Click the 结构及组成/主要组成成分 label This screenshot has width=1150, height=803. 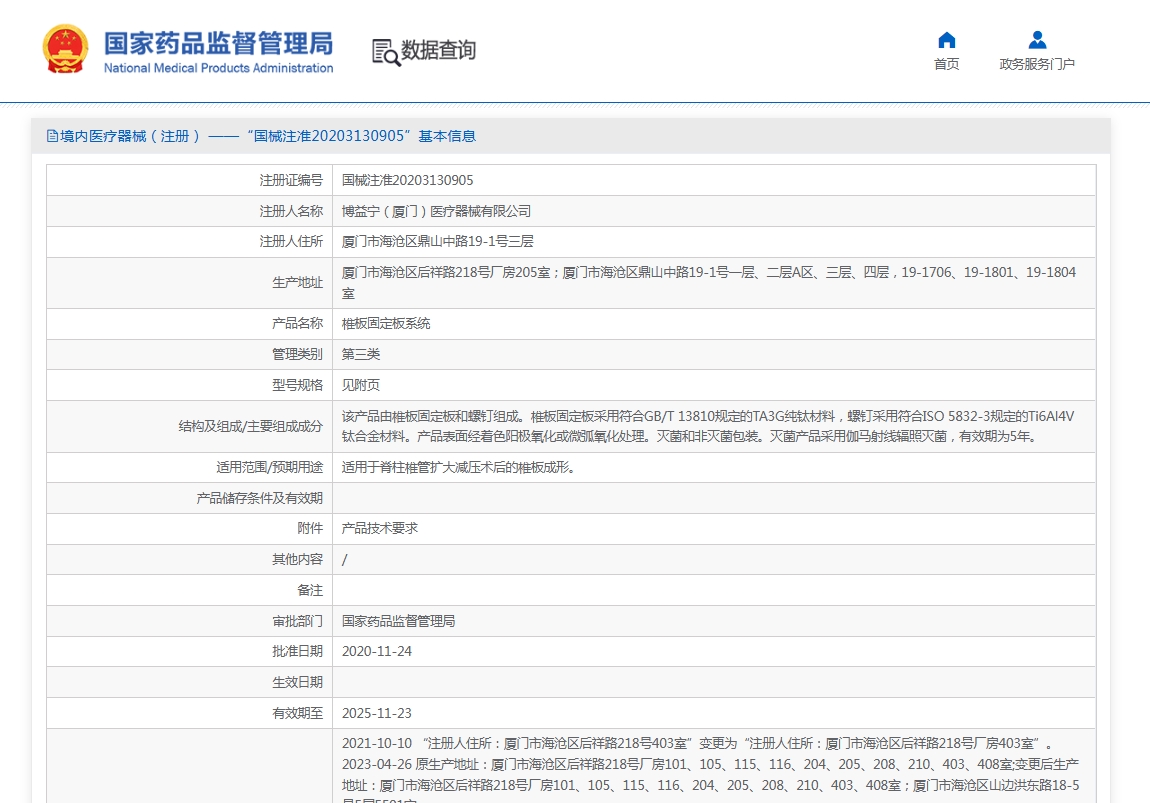250,426
